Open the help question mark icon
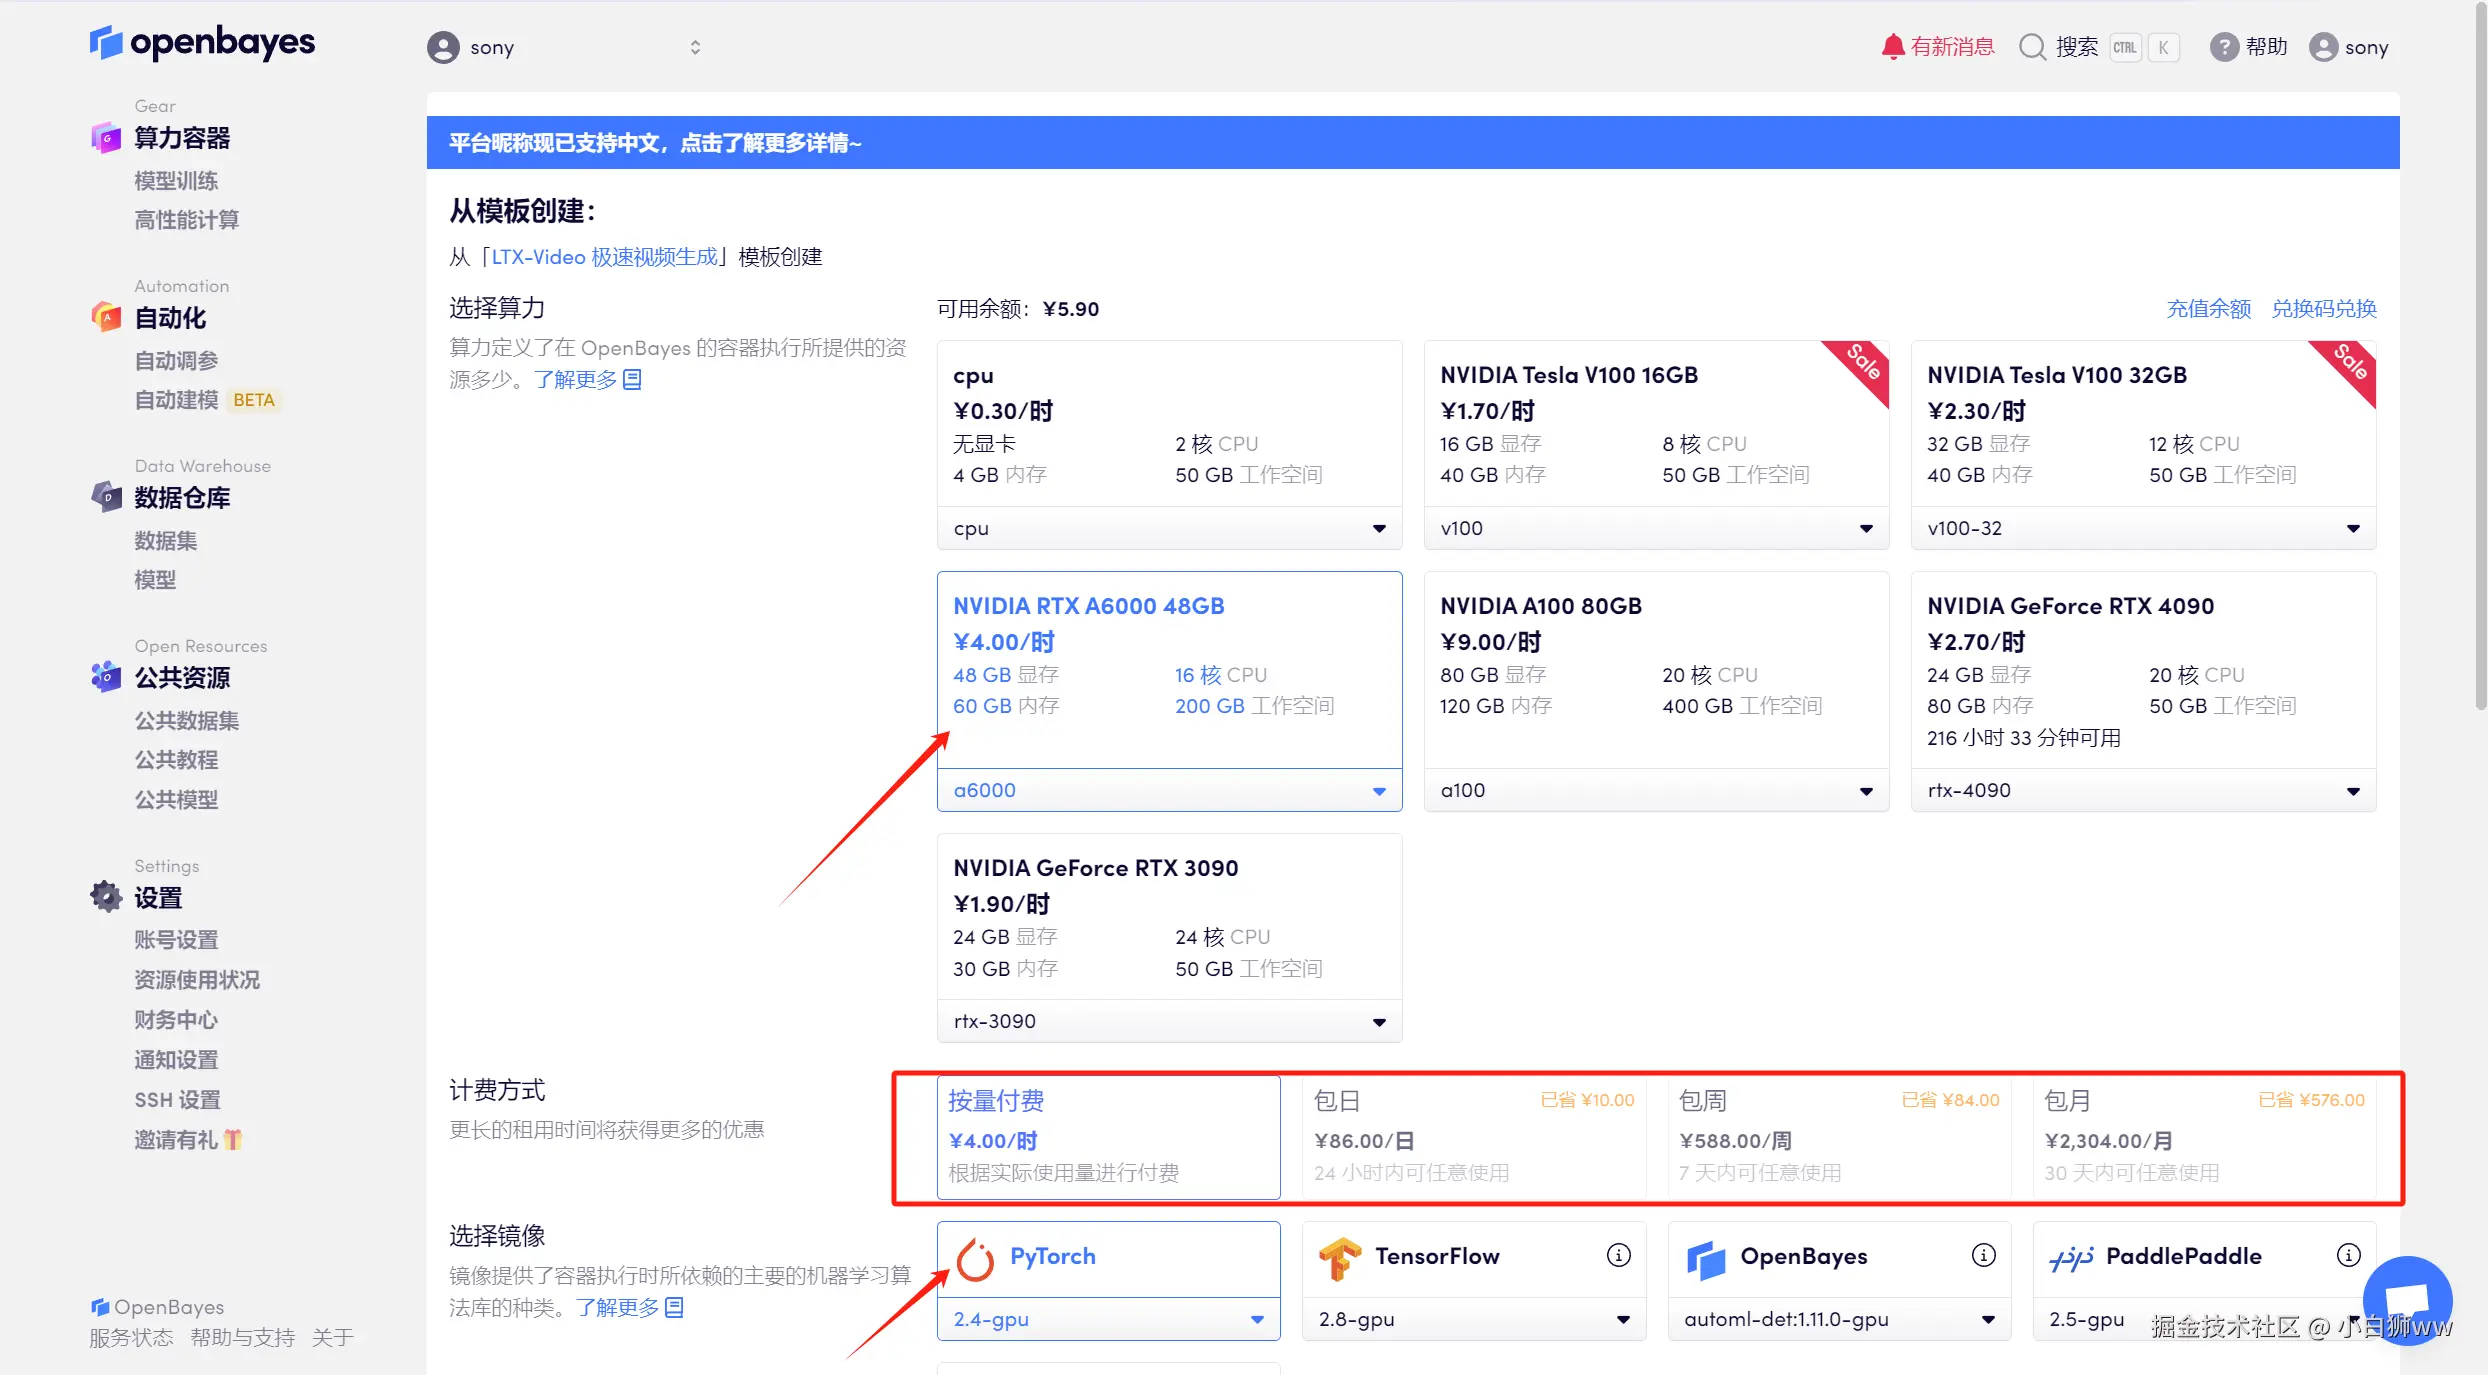The image size is (2488, 1375). pyautogui.click(x=2223, y=47)
